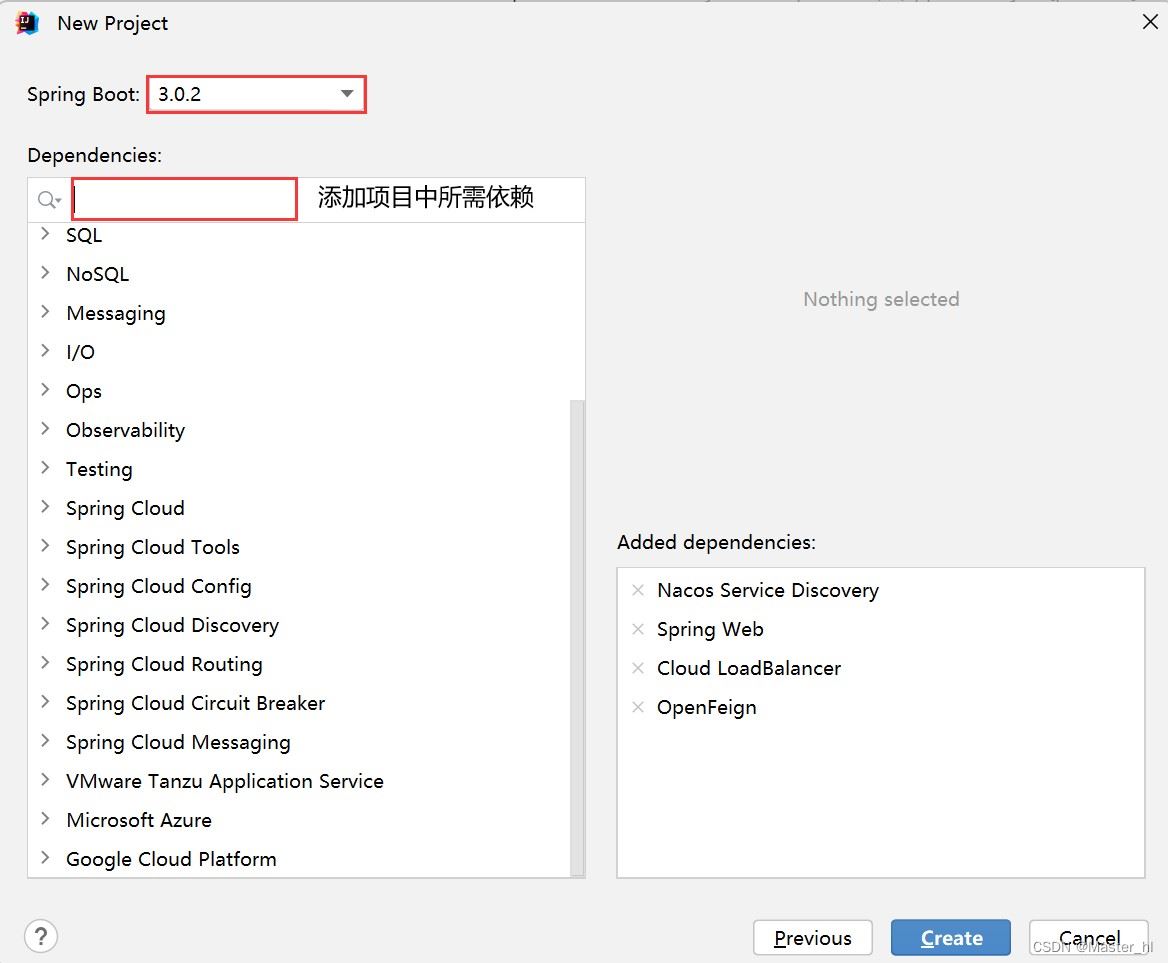Remove Nacos Service Discovery dependency
The width and height of the screenshot is (1168, 963).
[x=638, y=590]
